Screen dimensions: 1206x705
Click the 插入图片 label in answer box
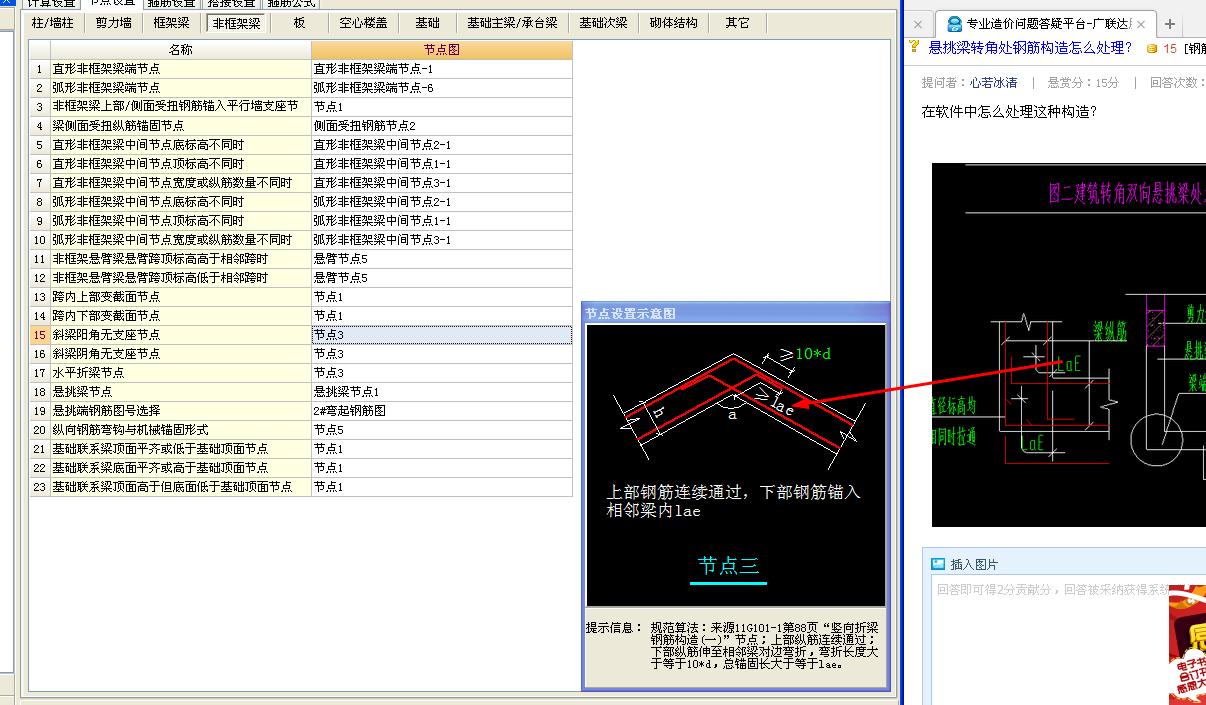coord(973,564)
